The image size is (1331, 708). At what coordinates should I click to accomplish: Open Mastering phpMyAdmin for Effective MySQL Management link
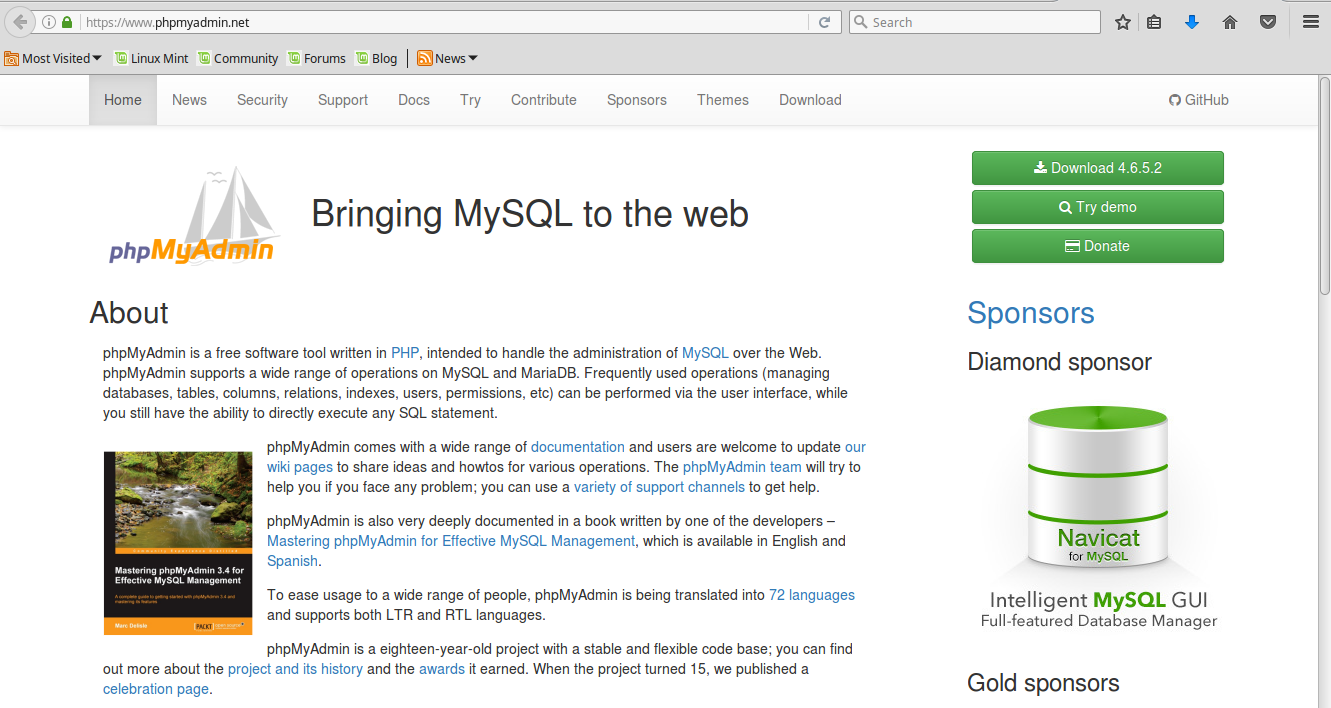click(451, 541)
